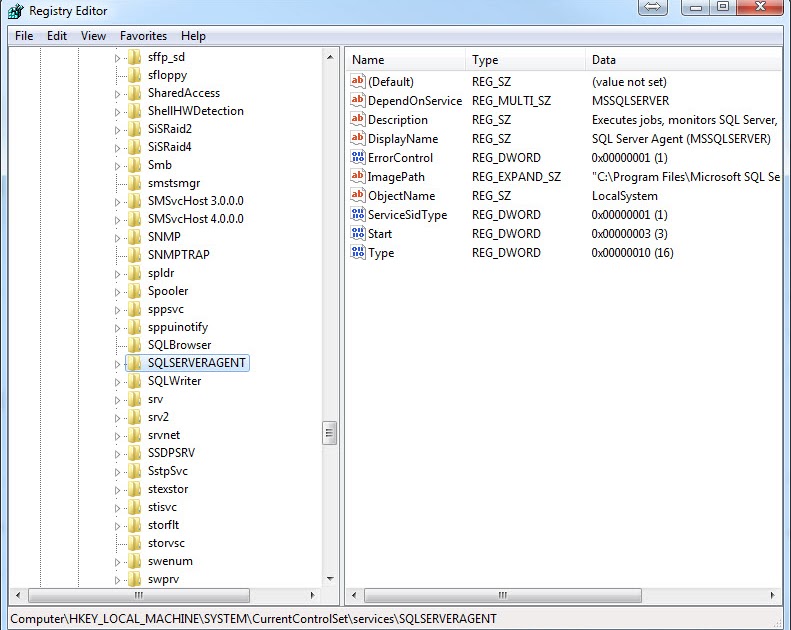Click the ImagePath value icon

click(x=358, y=176)
